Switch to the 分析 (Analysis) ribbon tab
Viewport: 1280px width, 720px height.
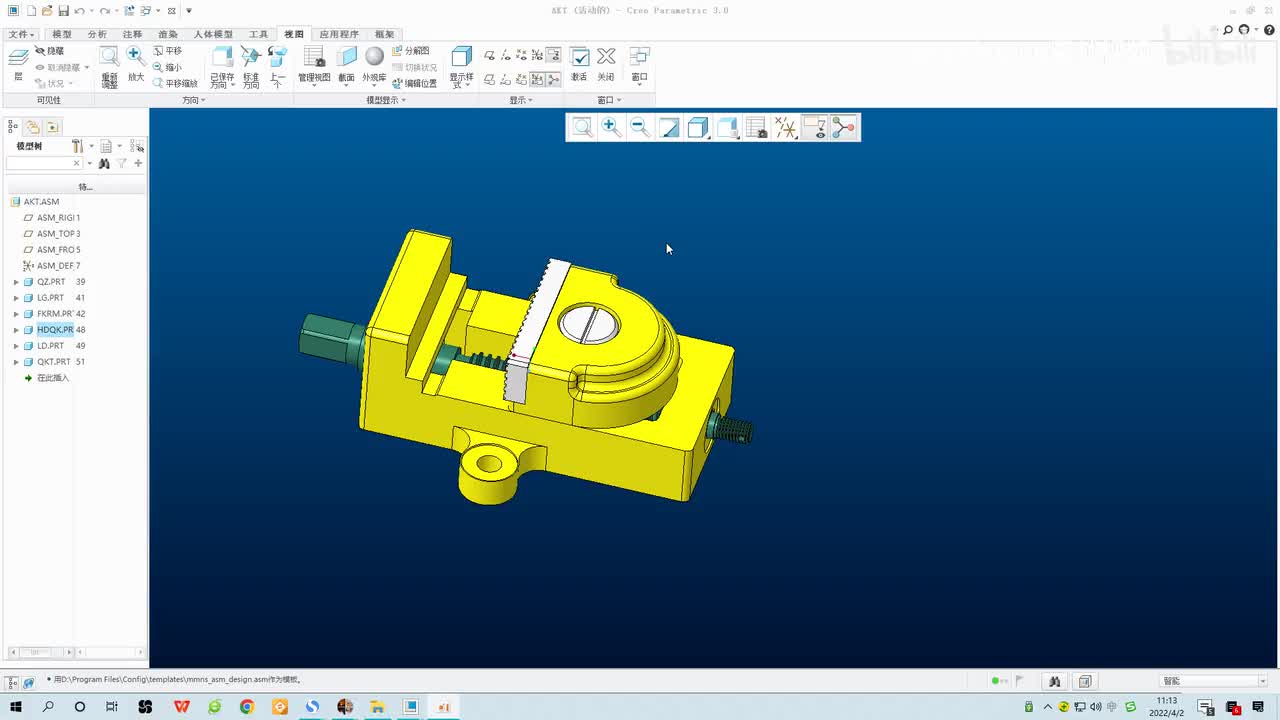(97, 34)
